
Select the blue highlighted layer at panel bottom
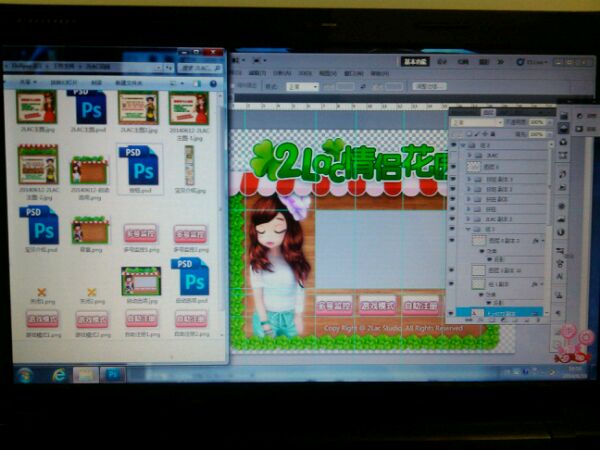pyautogui.click(x=499, y=313)
